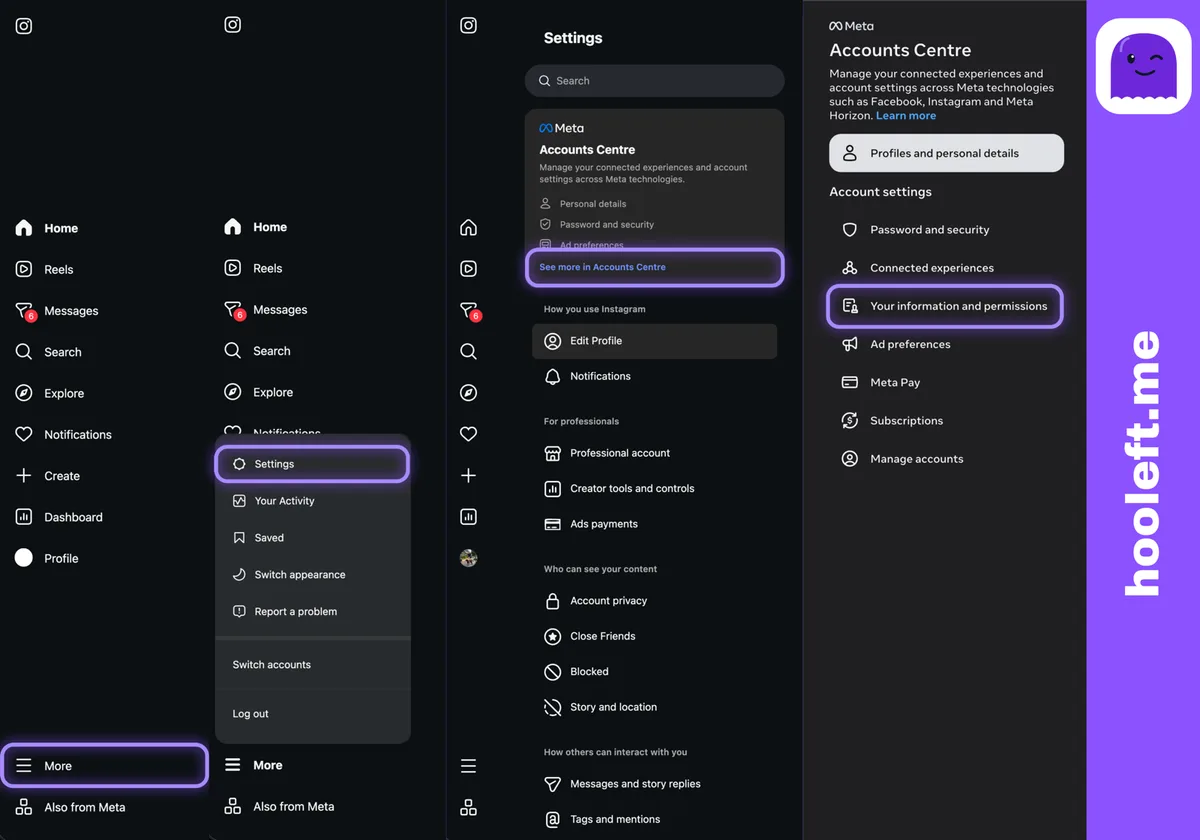Screen dimensions: 1200x840
Task: Open Notifications in the leftmost labeled sidebar
Action: click(x=63, y=434)
